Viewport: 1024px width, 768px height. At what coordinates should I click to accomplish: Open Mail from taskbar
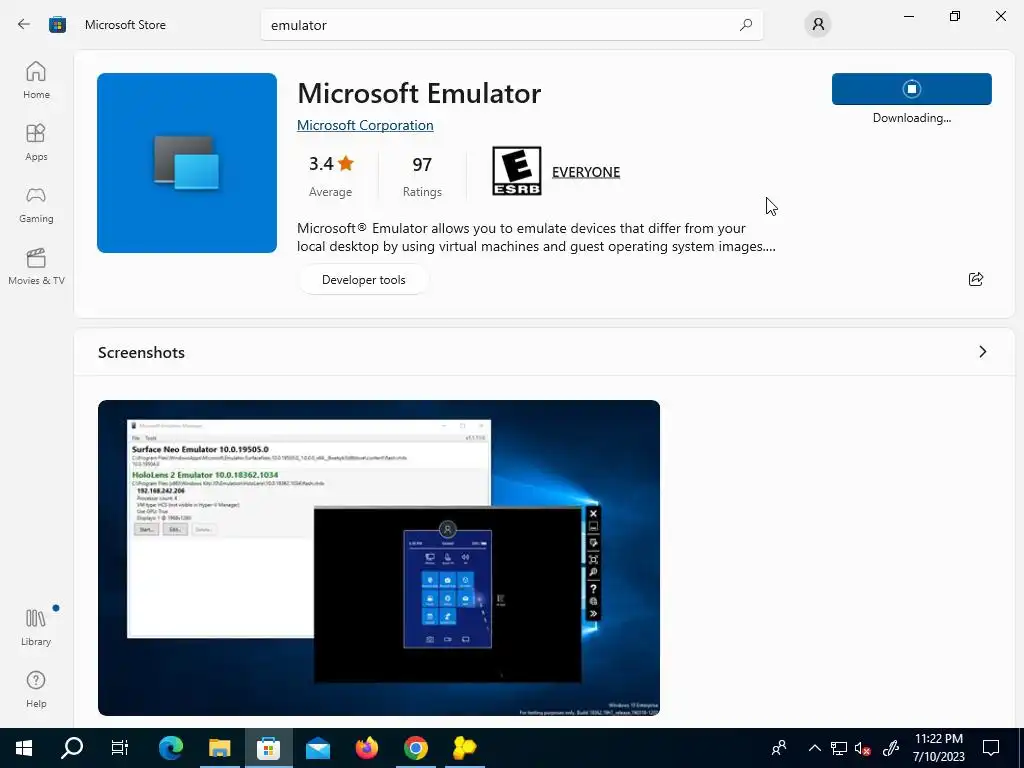(317, 748)
